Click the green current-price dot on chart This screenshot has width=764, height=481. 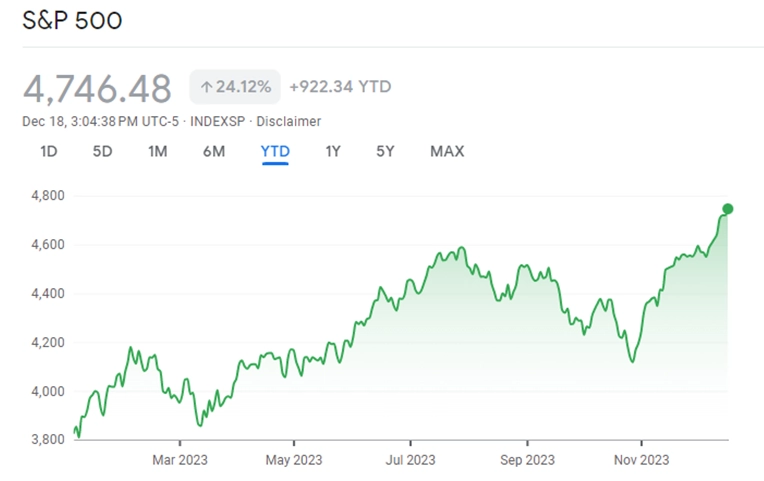(x=727, y=209)
